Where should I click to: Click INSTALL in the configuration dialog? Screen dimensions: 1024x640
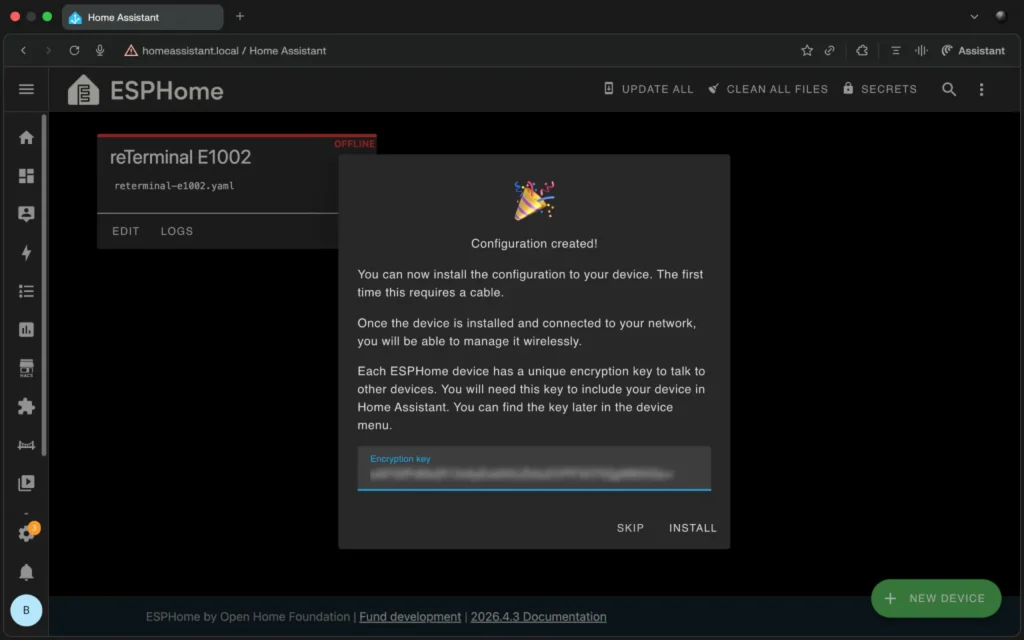(x=693, y=528)
